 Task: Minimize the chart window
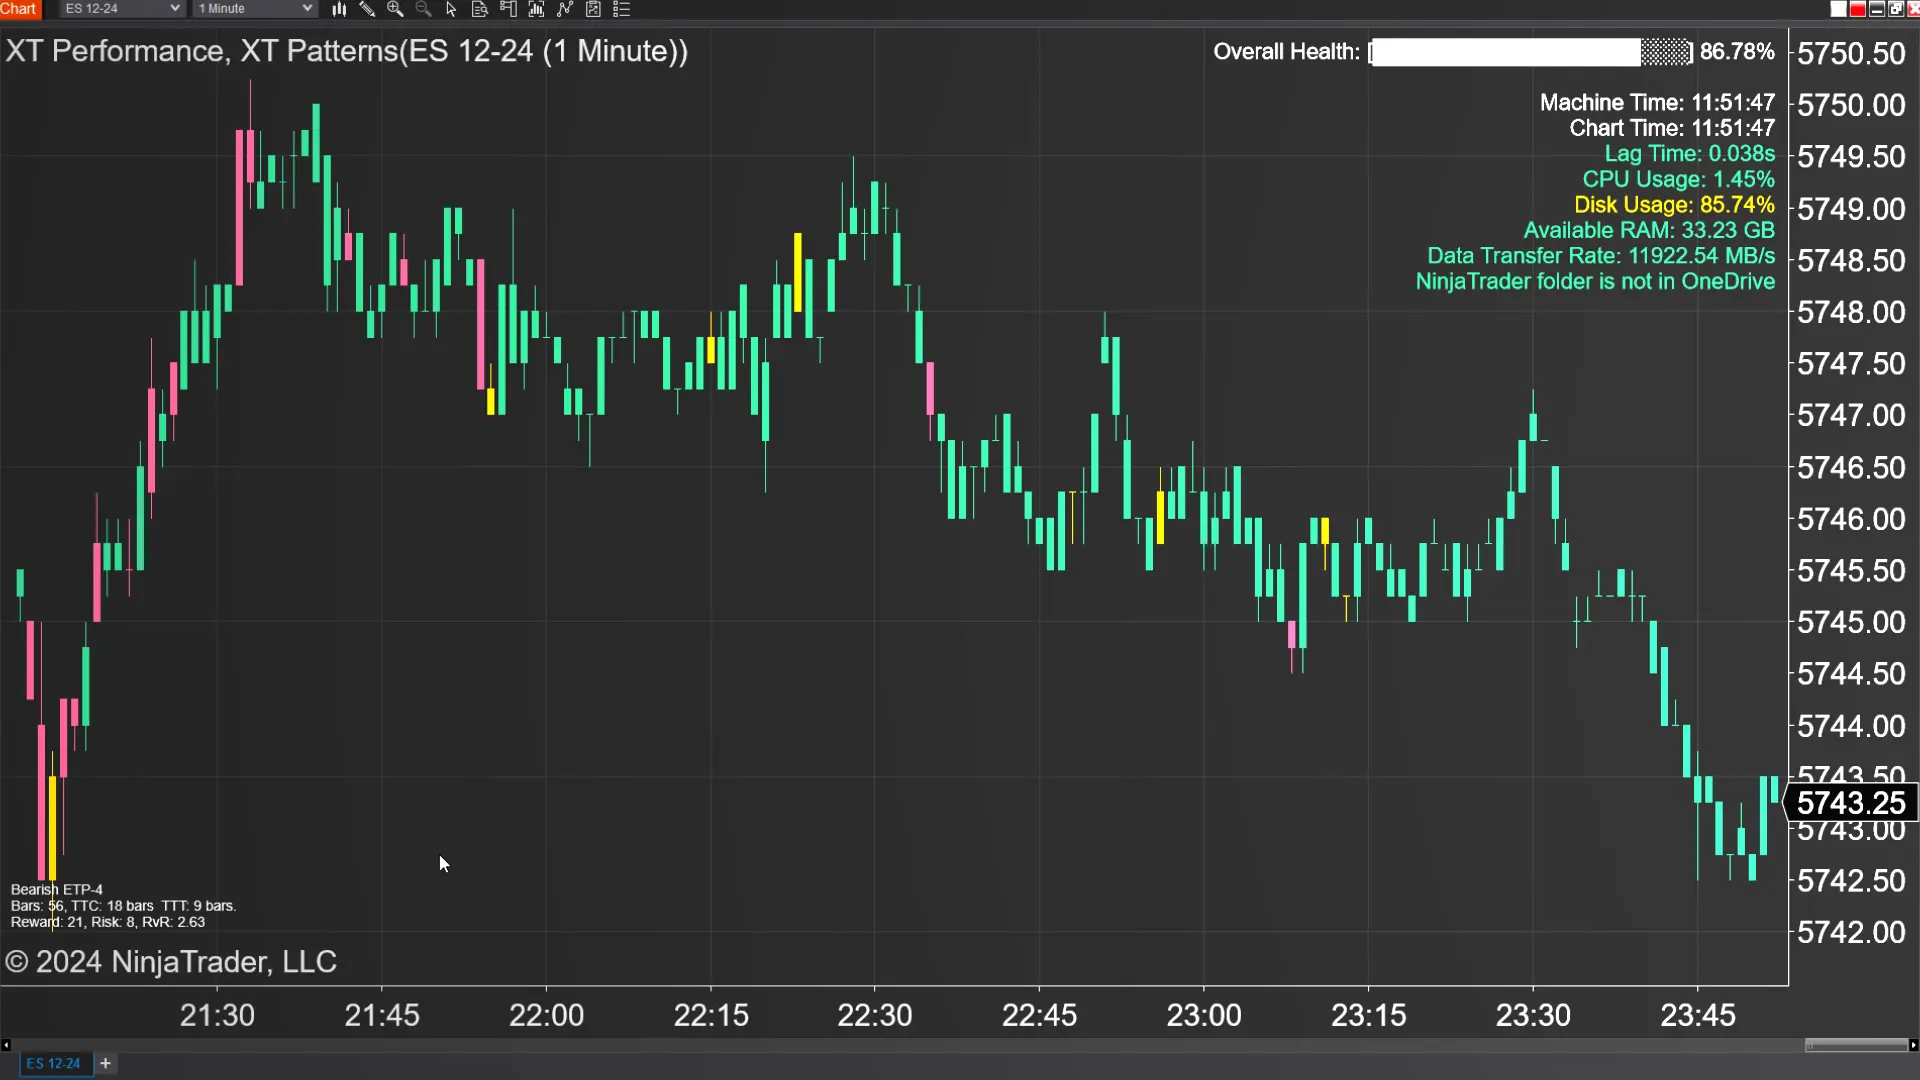click(1876, 9)
